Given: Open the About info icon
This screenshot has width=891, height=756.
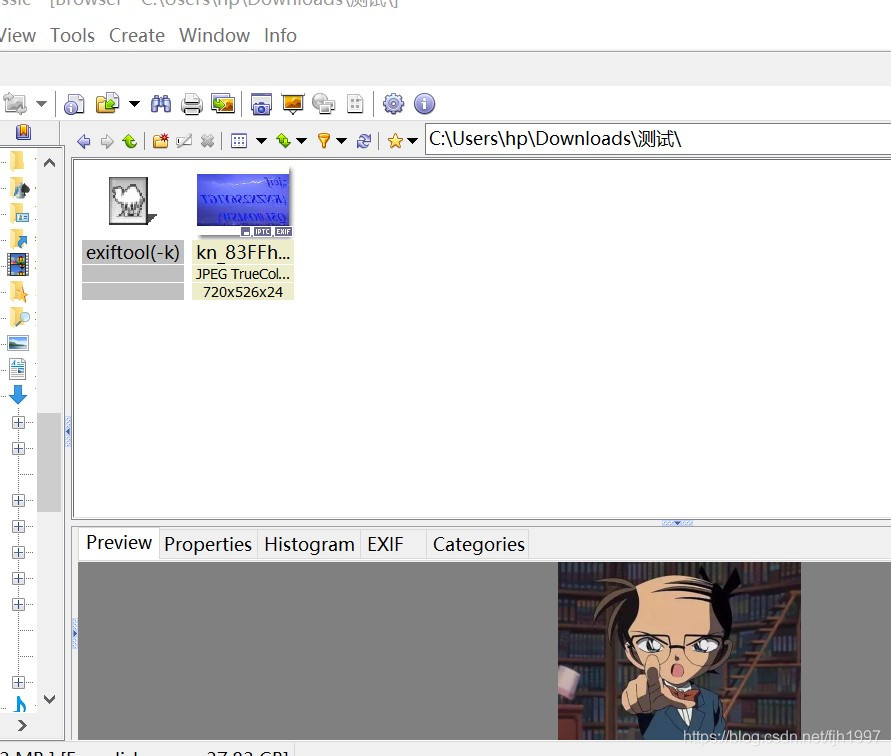Looking at the screenshot, I should [424, 104].
